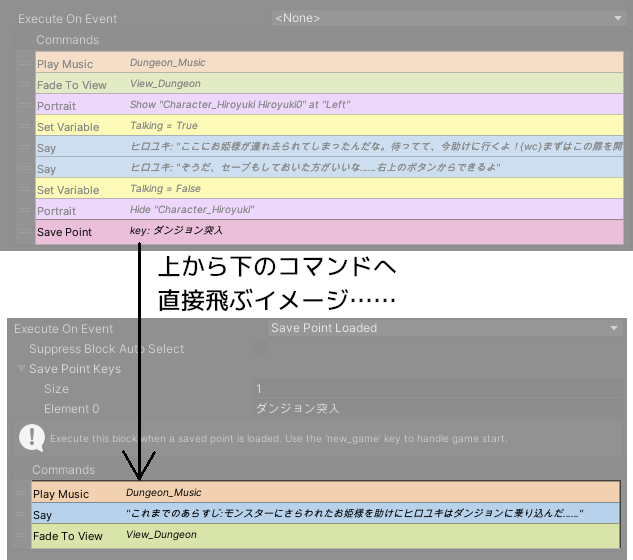Select the Set Variable Talking = False command
The image size is (633, 560).
coord(329,189)
